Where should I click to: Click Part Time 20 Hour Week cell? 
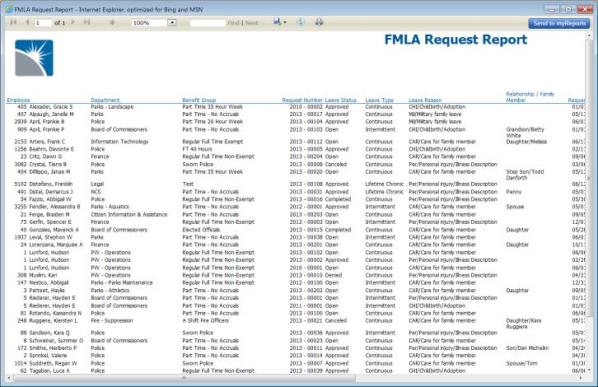[212, 122]
